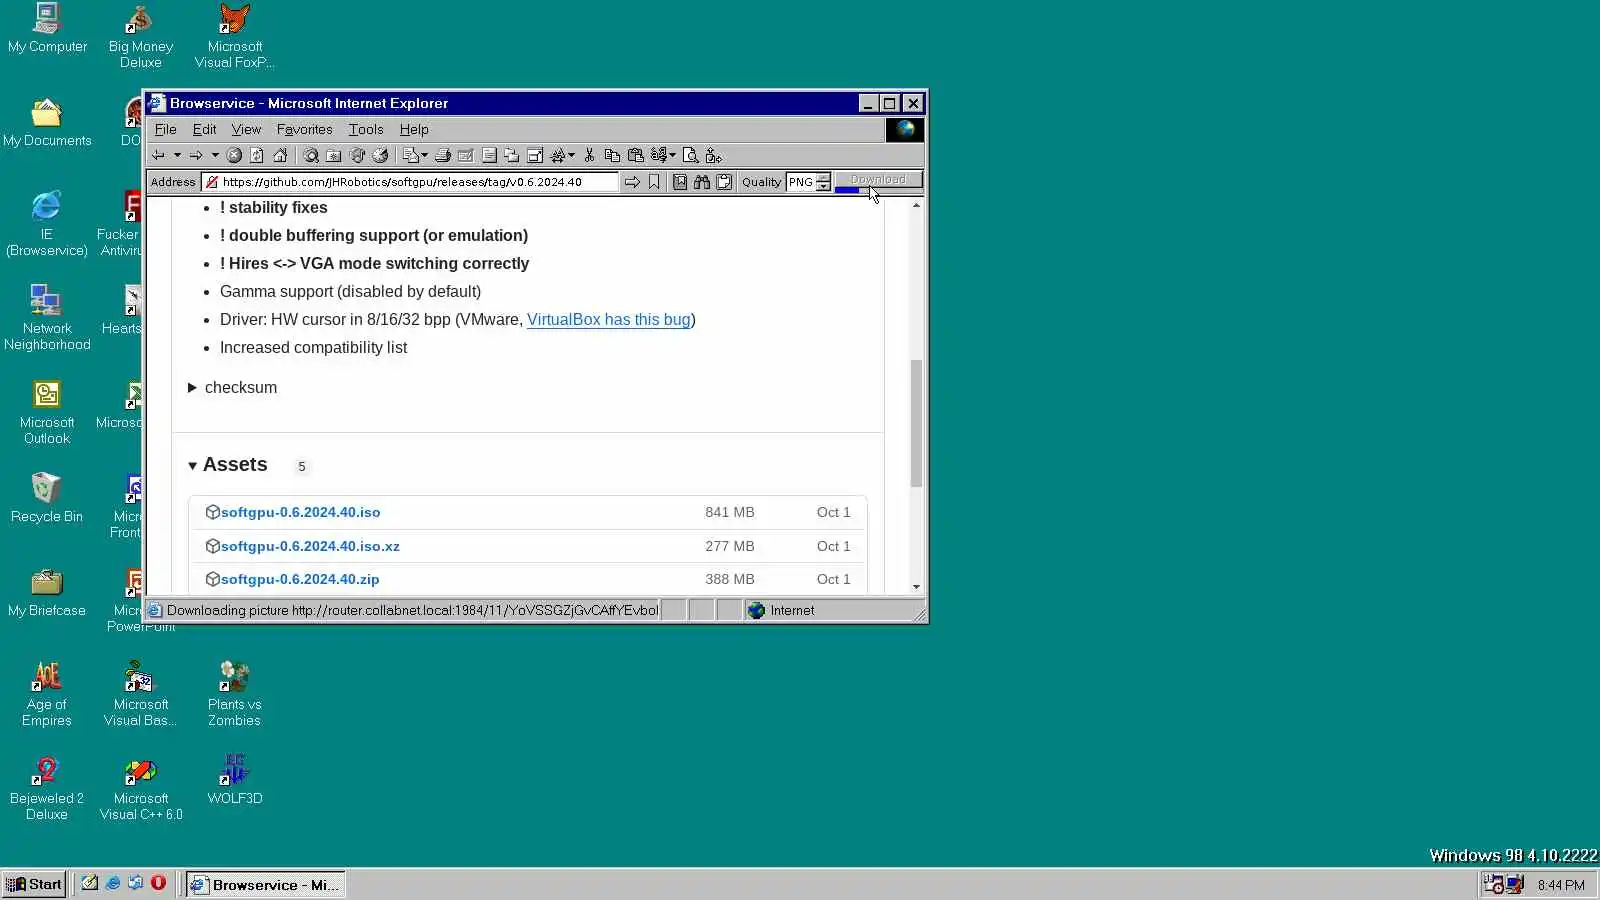Click the Browservice taskbar button
Image resolution: width=1600 pixels, height=900 pixels.
[266, 884]
